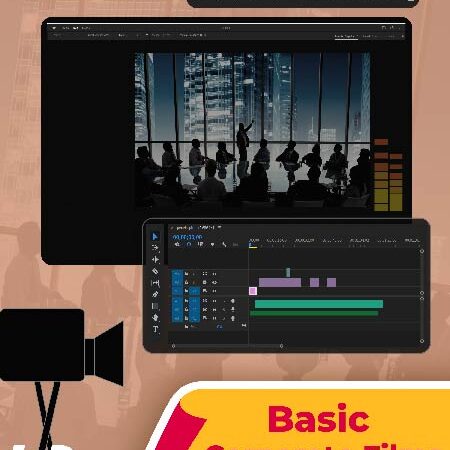Lock the top video track

187,274
